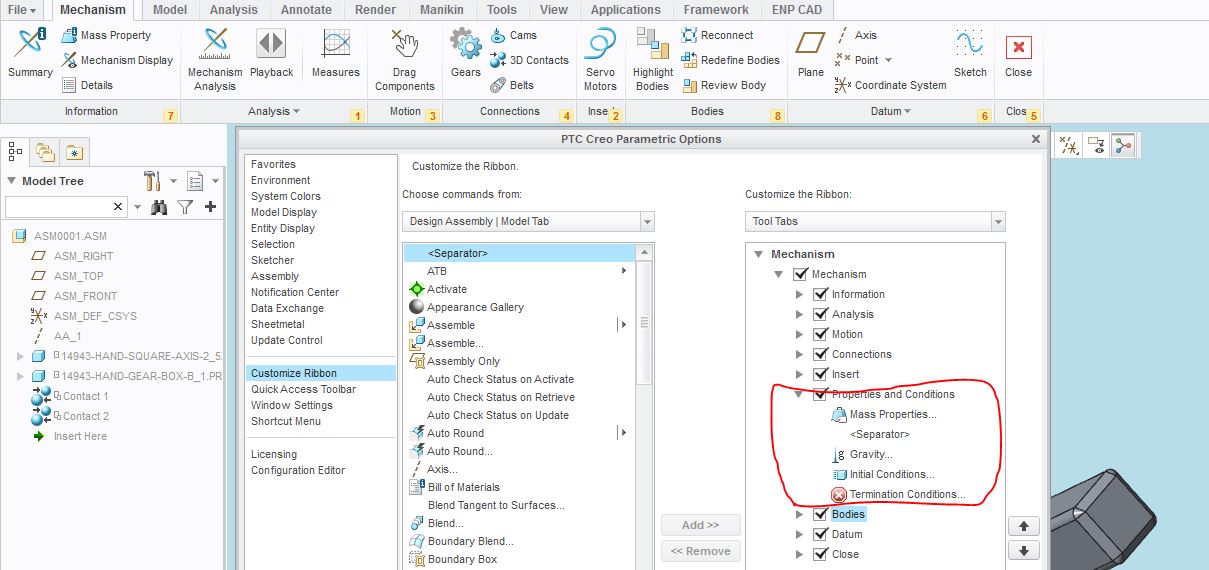Open Mechanism Display settings

click(x=117, y=60)
